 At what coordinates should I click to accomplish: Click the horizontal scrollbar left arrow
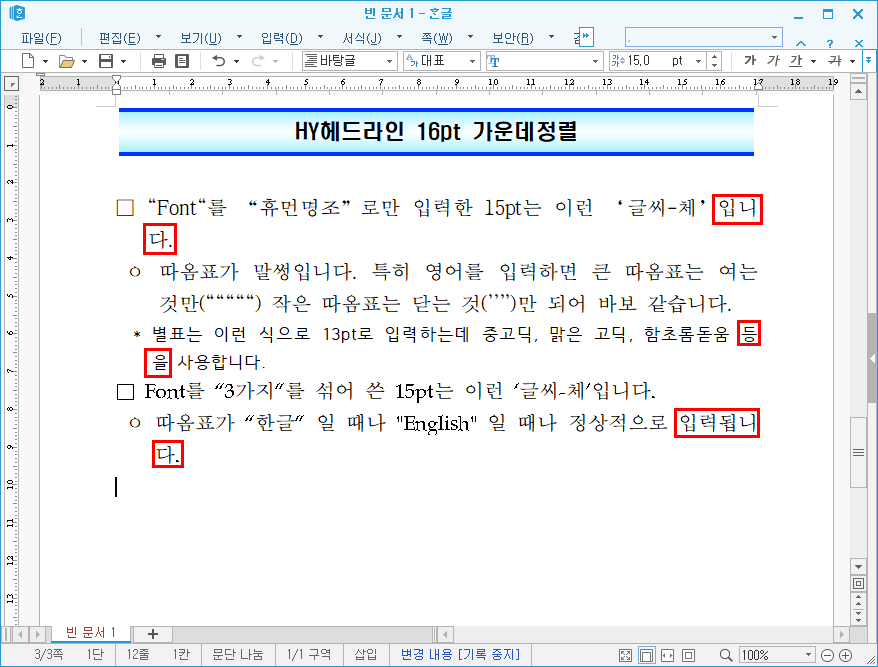[445, 635]
